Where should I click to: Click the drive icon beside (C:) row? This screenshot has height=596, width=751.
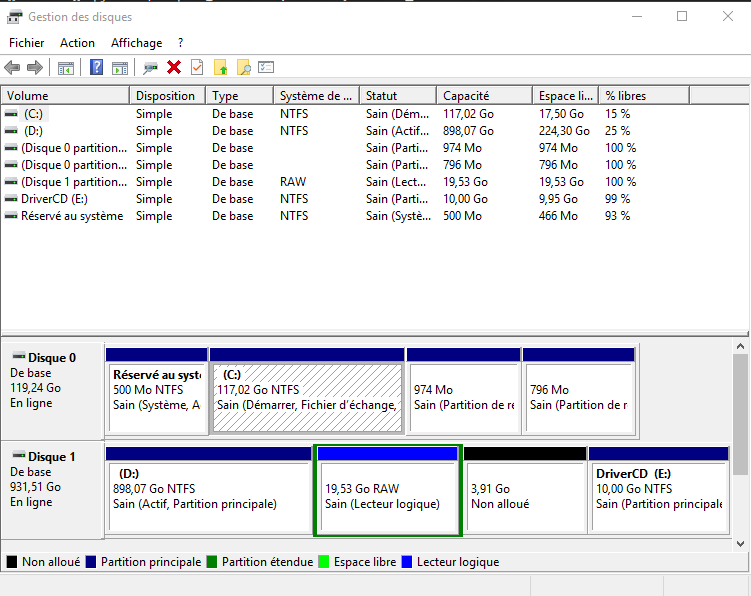click(x=11, y=114)
